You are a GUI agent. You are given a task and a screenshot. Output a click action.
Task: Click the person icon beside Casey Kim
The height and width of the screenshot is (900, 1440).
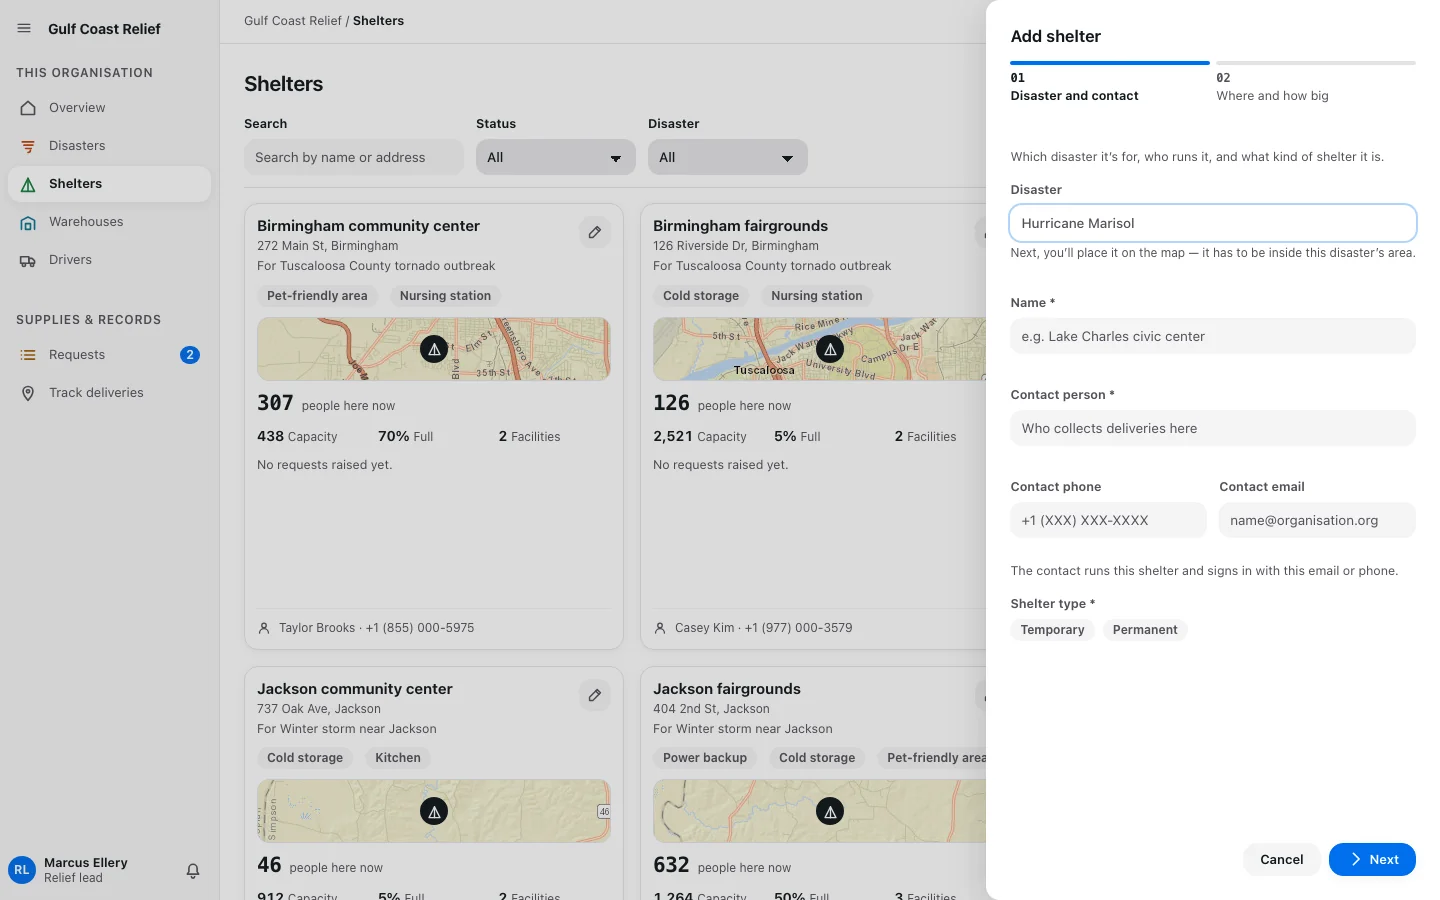(x=660, y=628)
